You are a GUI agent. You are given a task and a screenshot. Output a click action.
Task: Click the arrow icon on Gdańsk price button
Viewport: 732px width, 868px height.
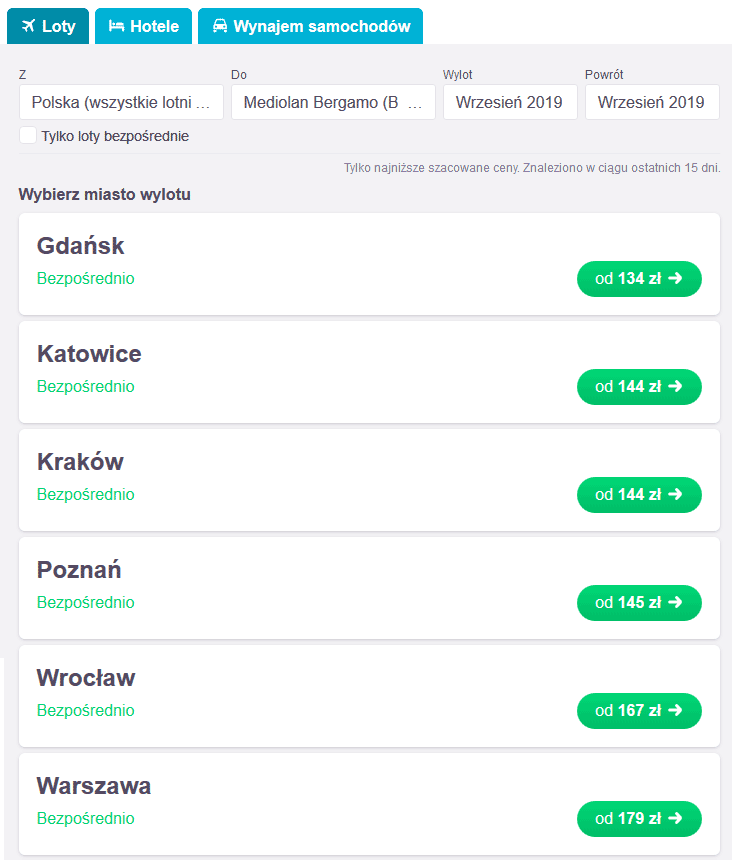[x=674, y=278]
